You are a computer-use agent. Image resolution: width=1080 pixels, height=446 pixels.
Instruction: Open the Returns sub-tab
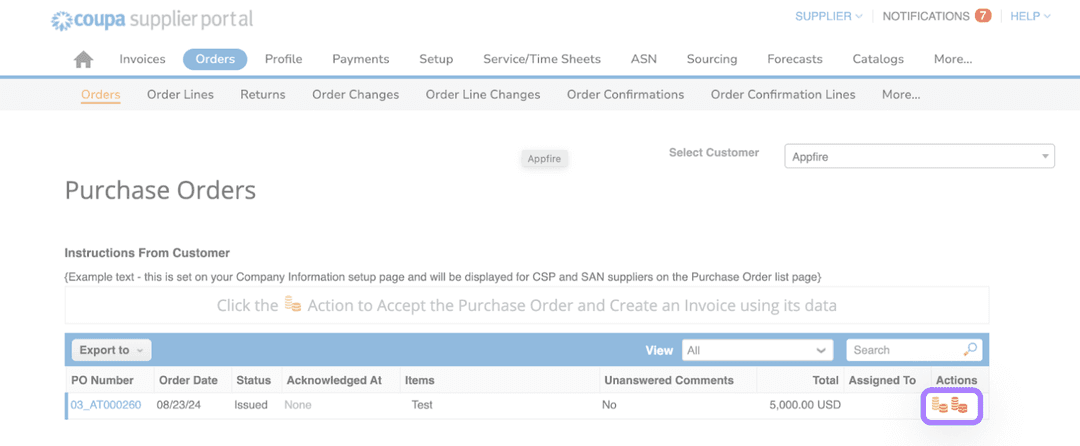click(262, 94)
